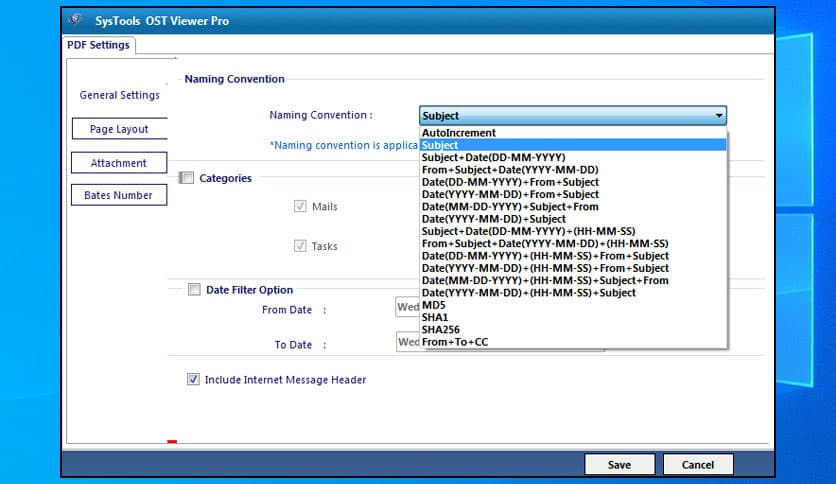Select Date(YYYY-MM-DD)+(HH-MM-SS)+Subject option
This screenshot has width=836, height=484.
(573, 292)
